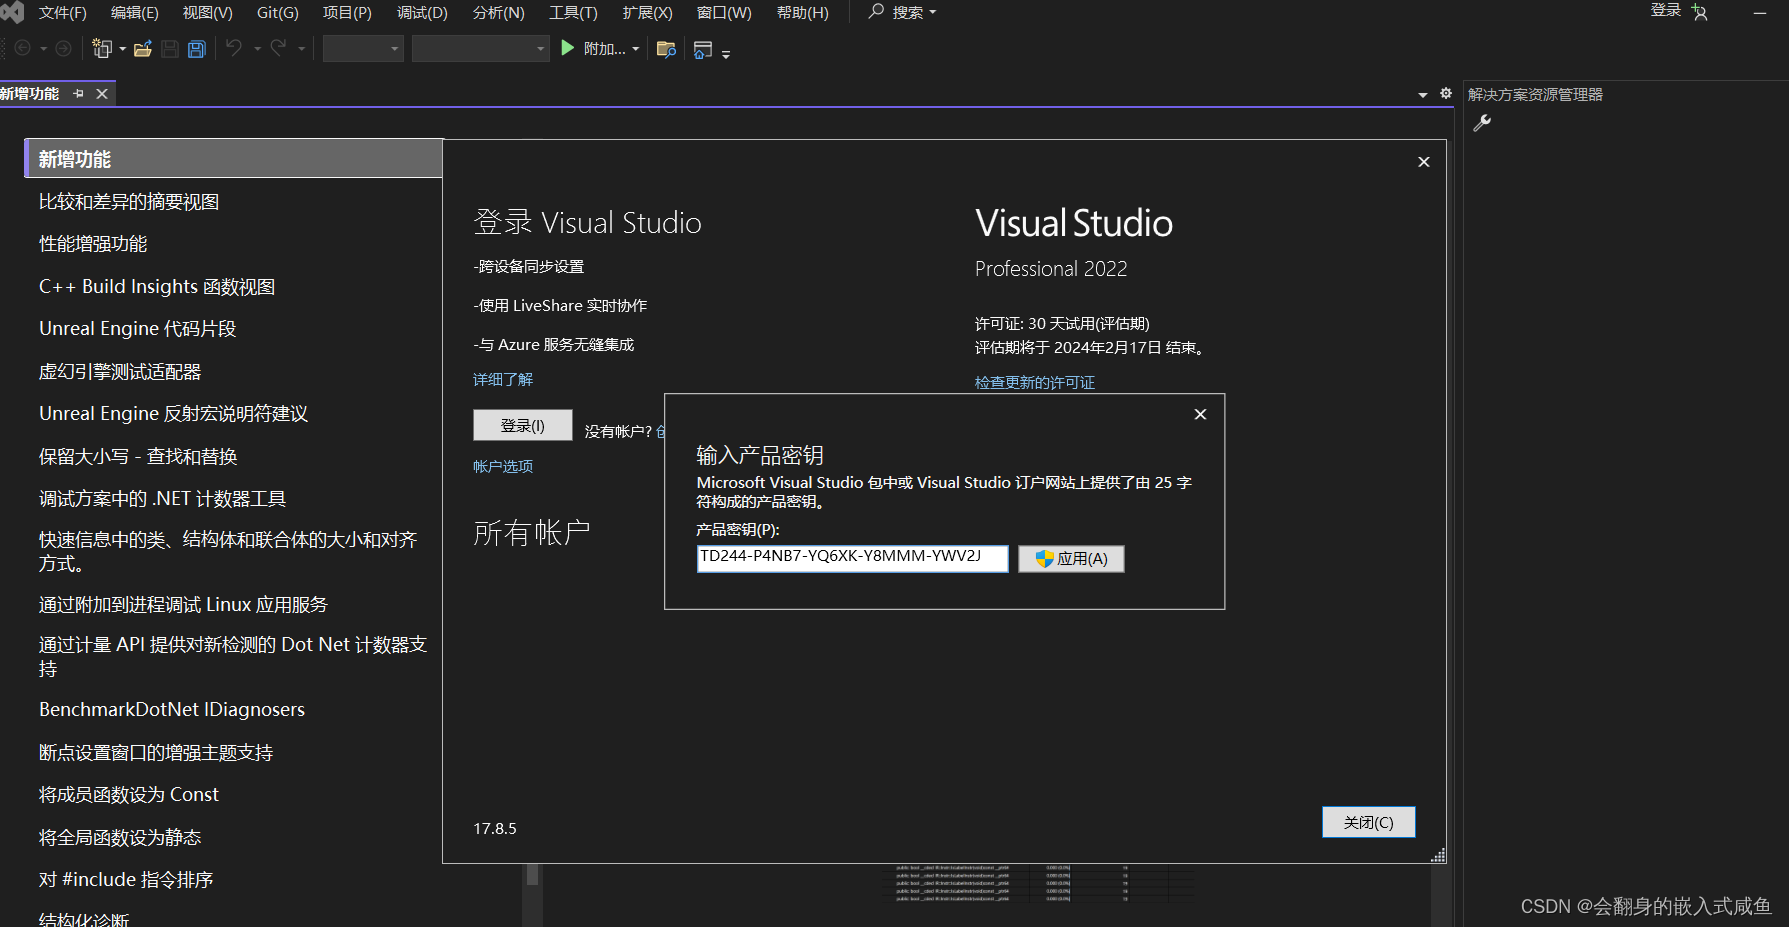Click the shield icon on the 应用(A) button
Image resolution: width=1789 pixels, height=927 pixels.
click(1044, 559)
